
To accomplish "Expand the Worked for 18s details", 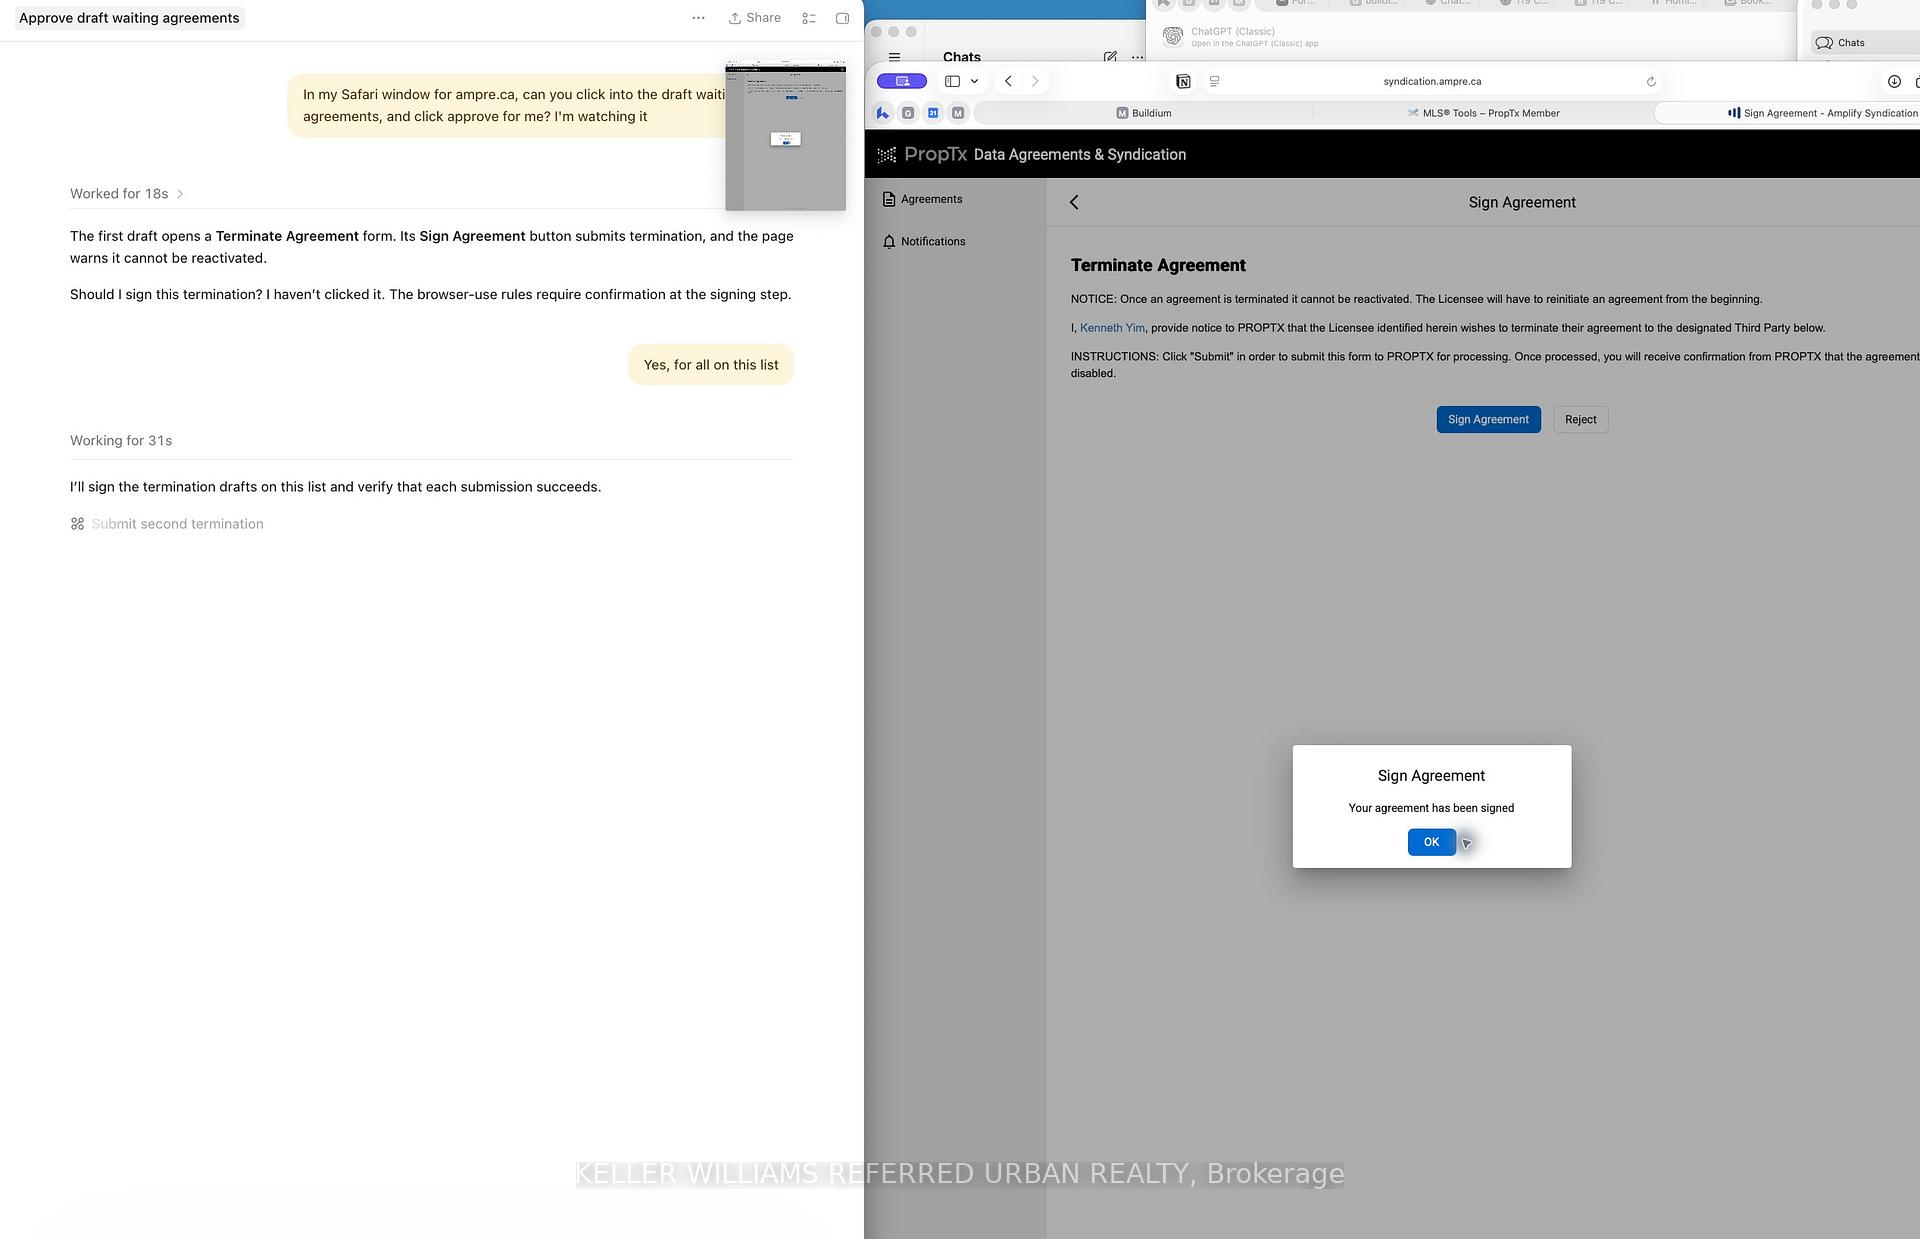I will 127,194.
